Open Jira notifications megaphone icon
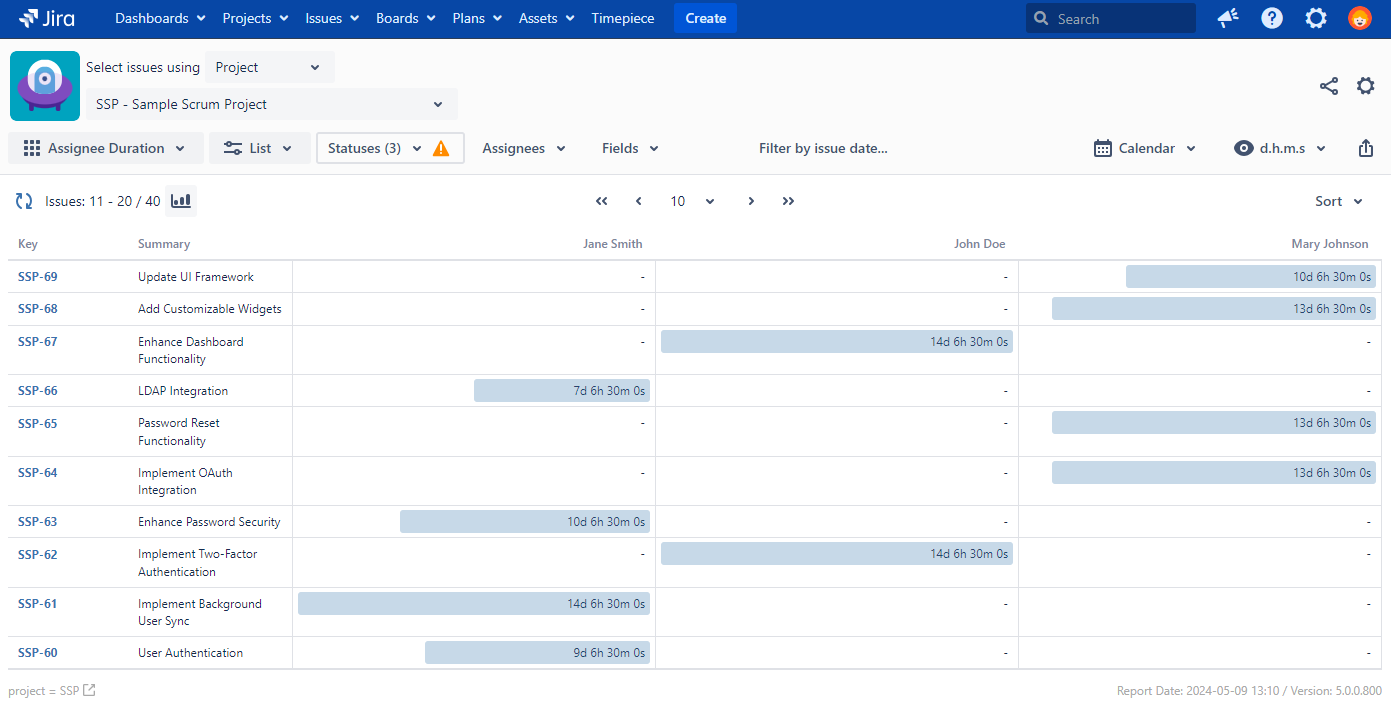This screenshot has height=704, width=1391. click(x=1228, y=18)
